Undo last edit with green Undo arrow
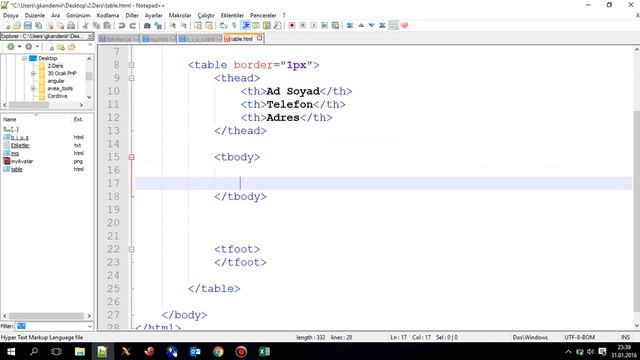640x360 pixels. pos(122,26)
